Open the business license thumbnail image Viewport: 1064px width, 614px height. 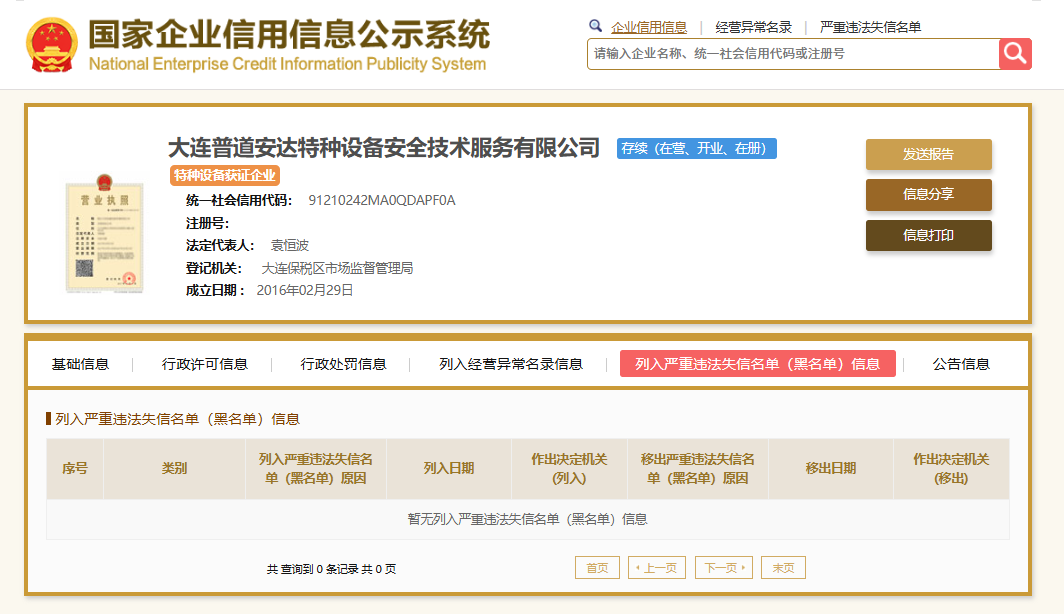point(104,233)
